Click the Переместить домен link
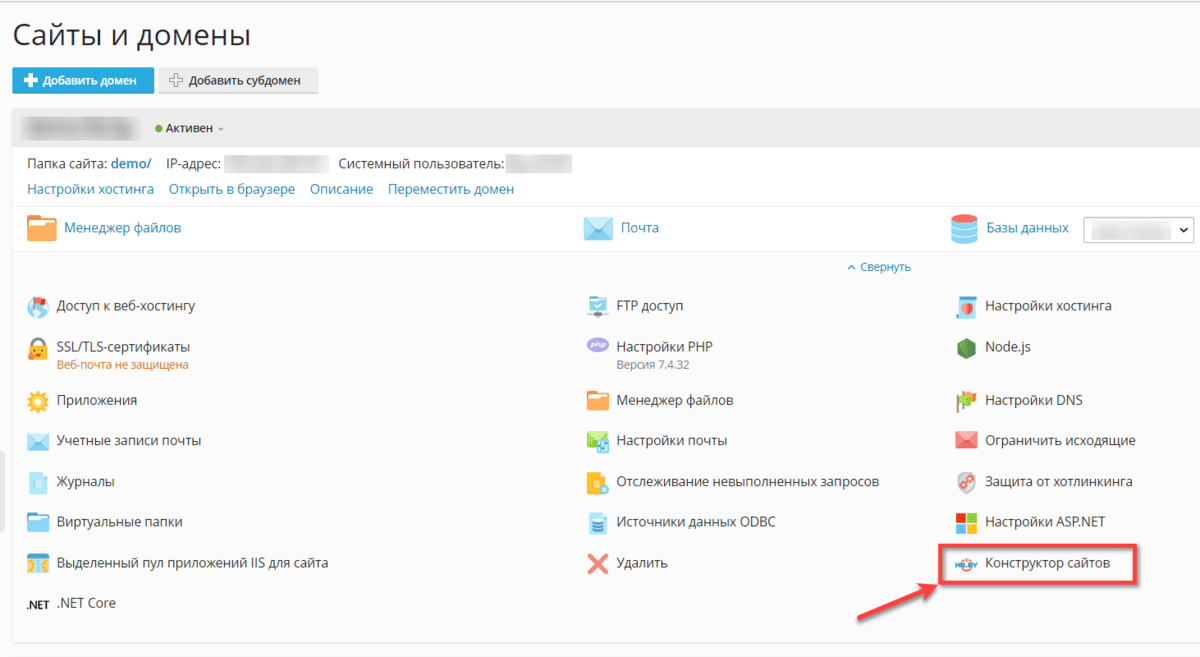This screenshot has width=1200, height=657. pos(451,189)
